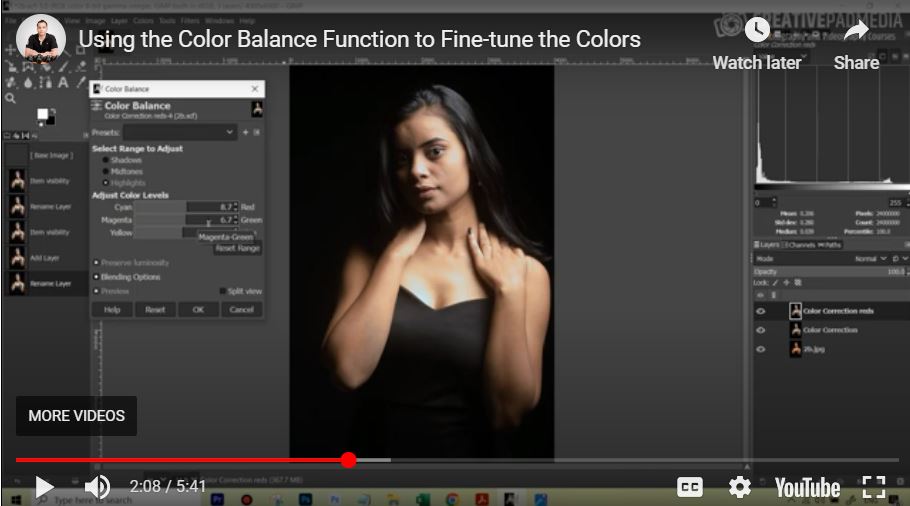Toggle lock alpha checker icon
The width and height of the screenshot is (910, 506).
coord(798,283)
